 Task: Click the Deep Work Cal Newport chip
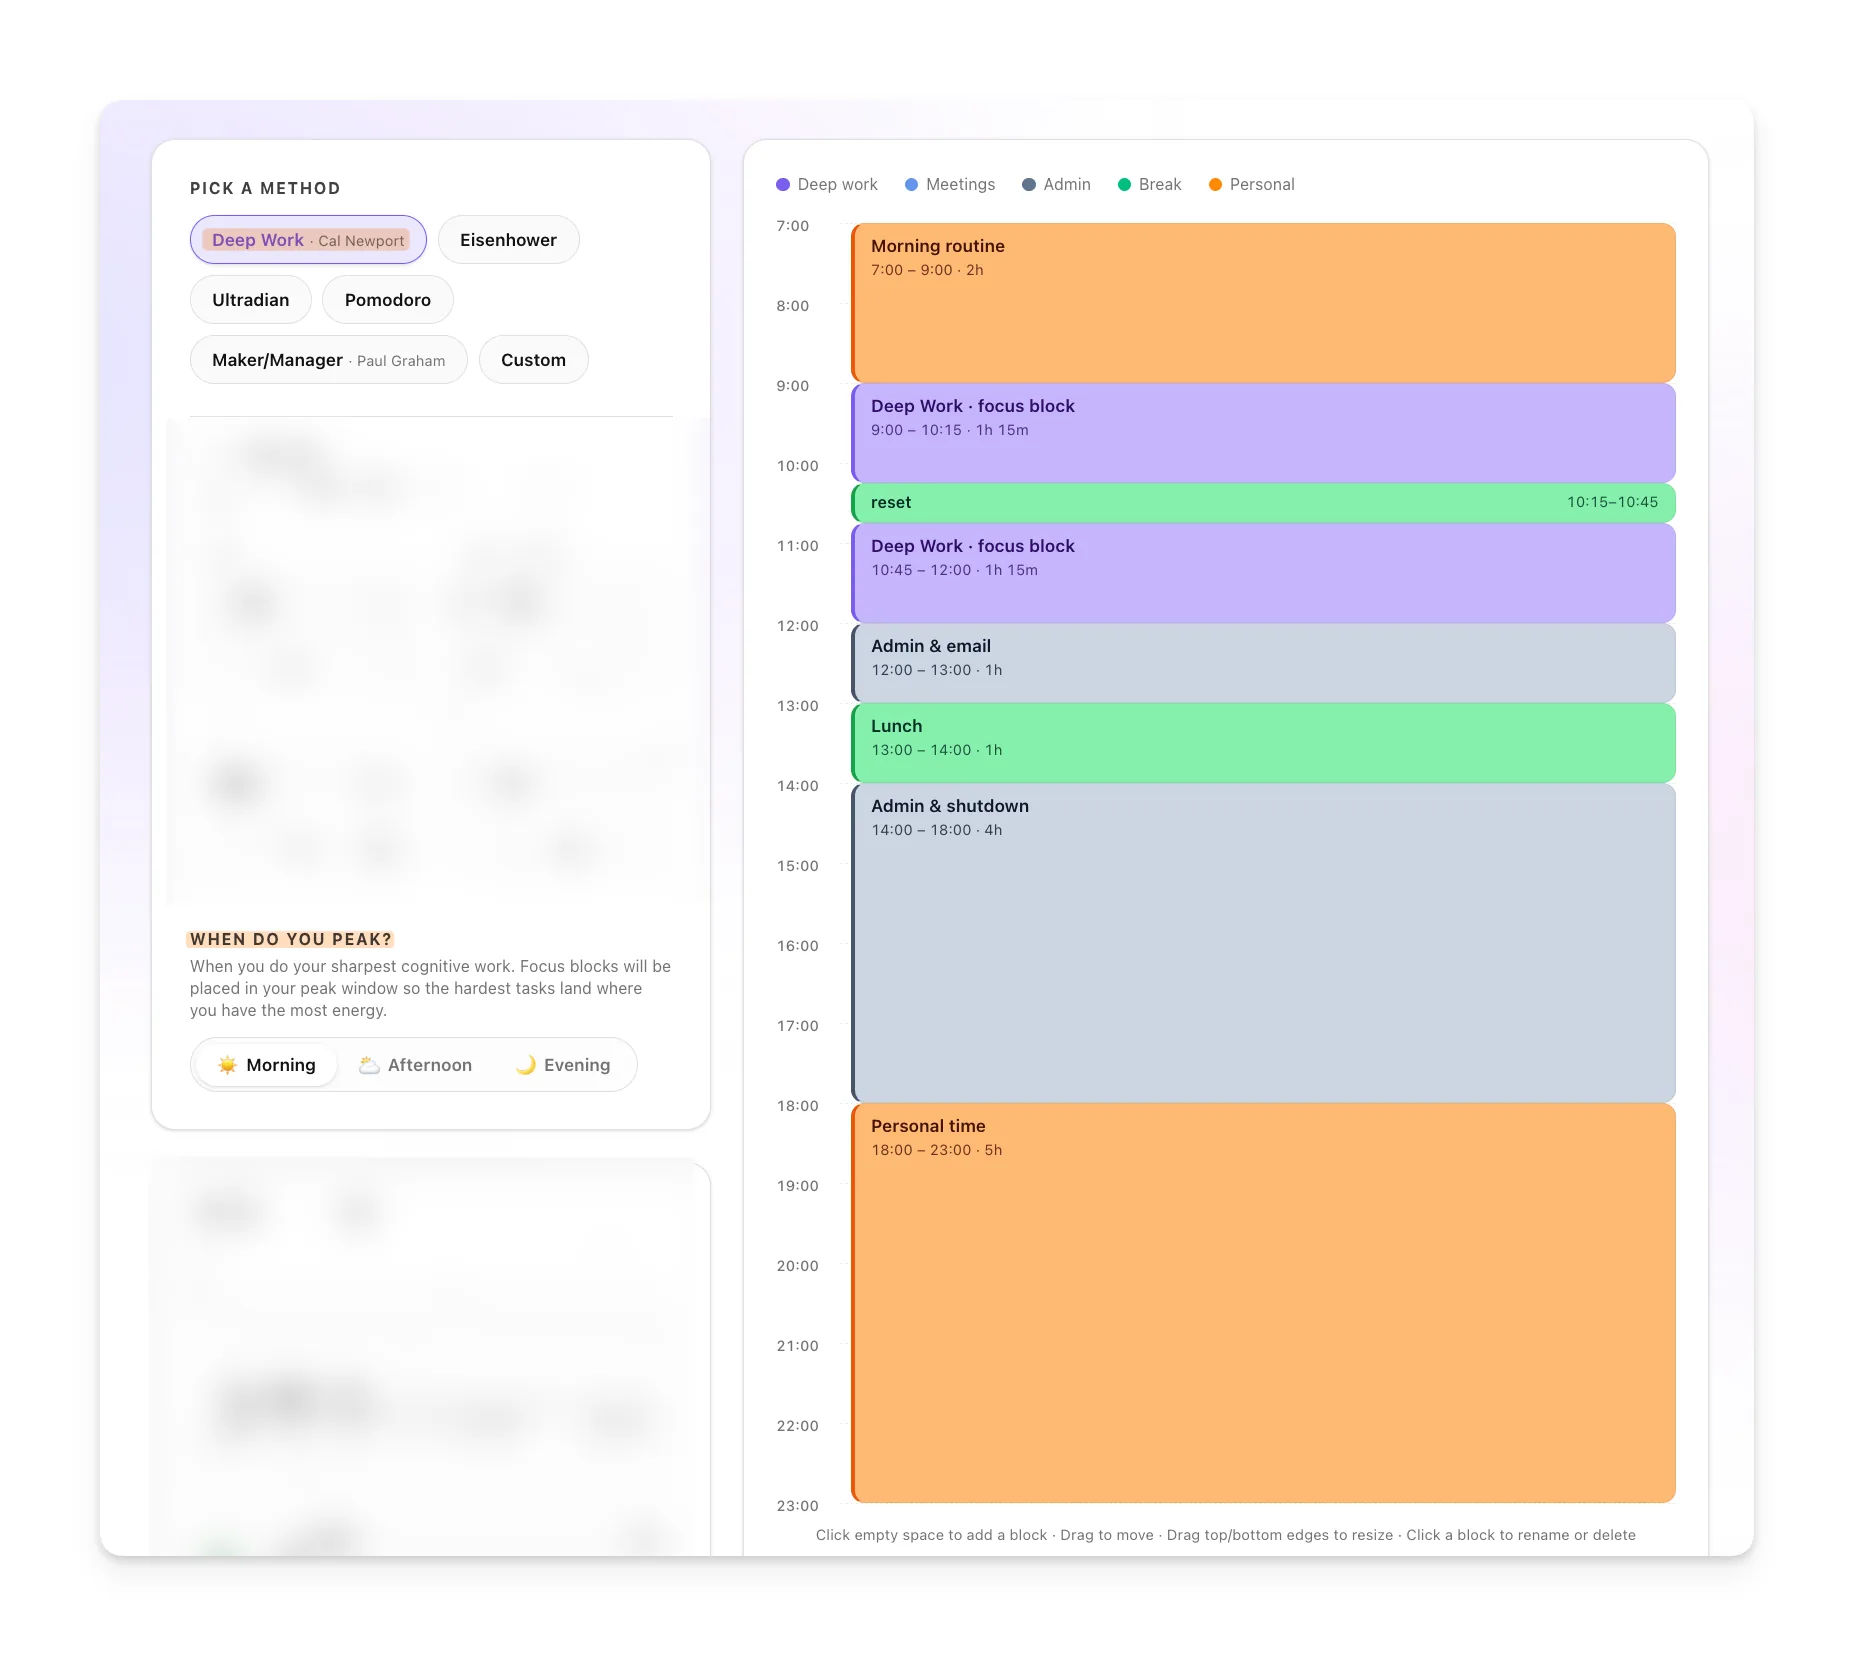tap(307, 239)
